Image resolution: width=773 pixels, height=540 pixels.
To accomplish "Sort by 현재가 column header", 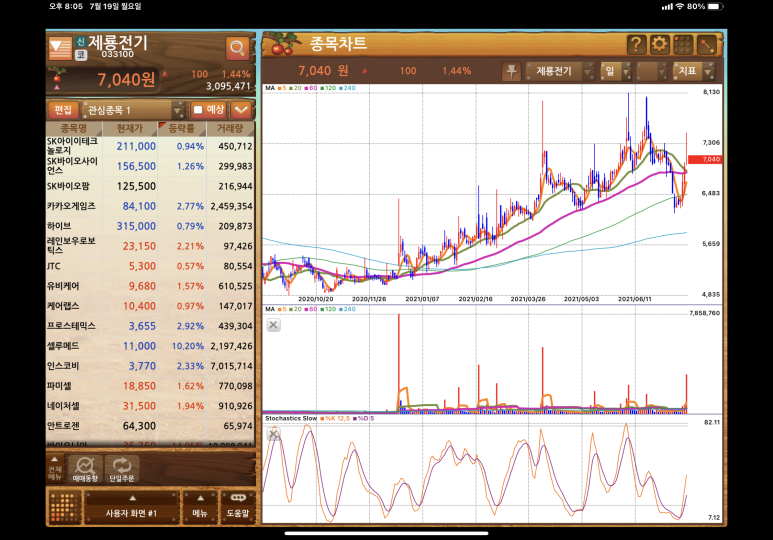I will coord(130,129).
